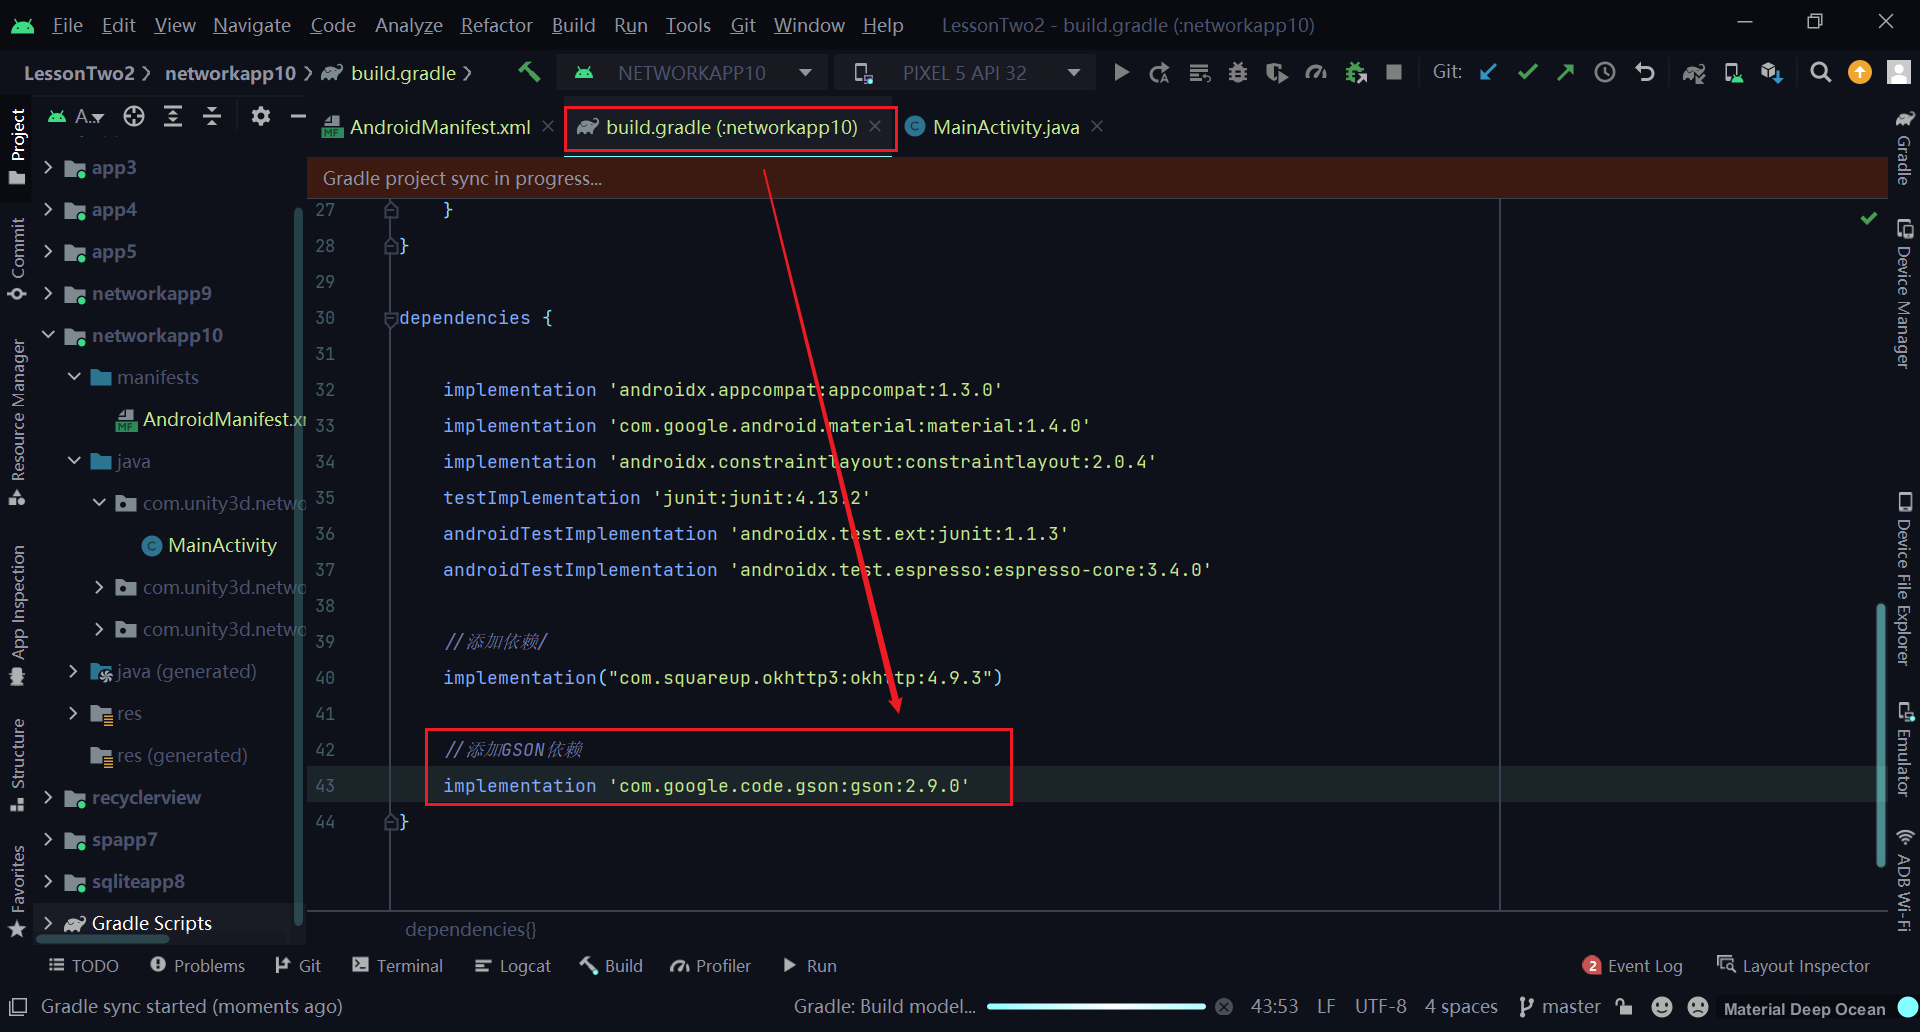Toggle tool window bars icon bottom-left
Viewport: 1920px width, 1032px height.
(x=18, y=1007)
